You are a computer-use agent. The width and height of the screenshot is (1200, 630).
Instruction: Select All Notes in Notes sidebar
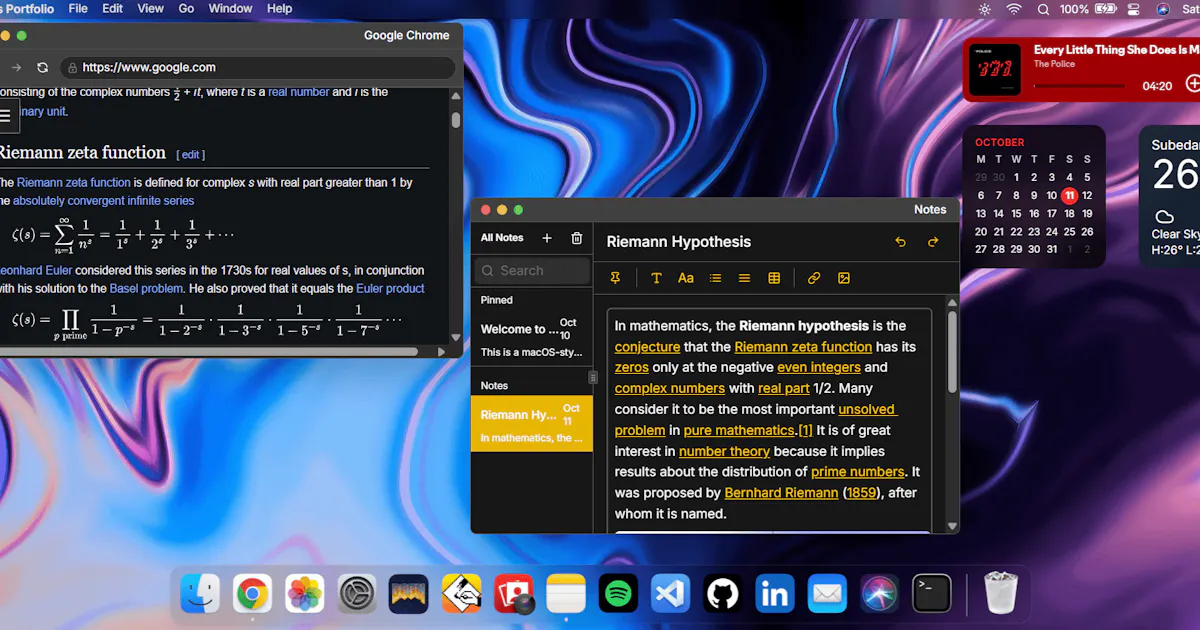point(502,238)
